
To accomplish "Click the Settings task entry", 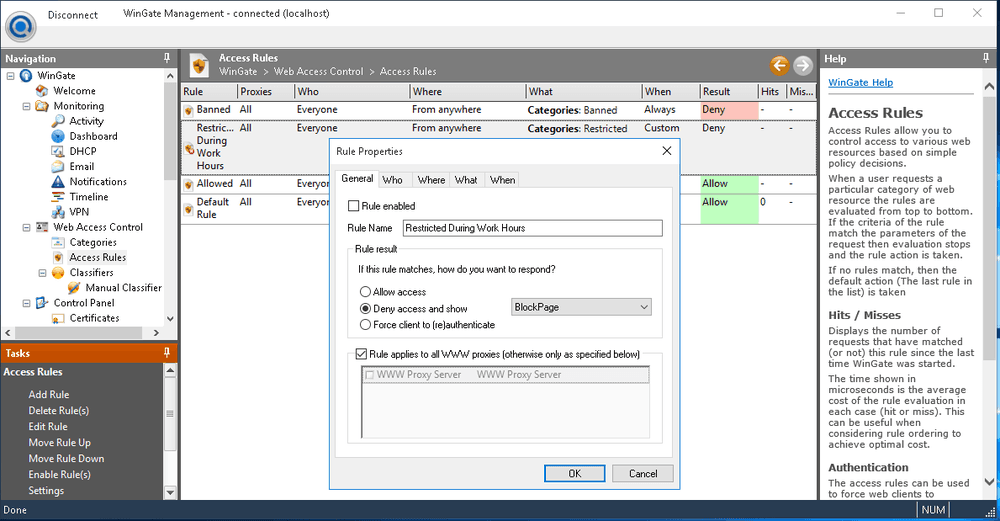I will 46,490.
